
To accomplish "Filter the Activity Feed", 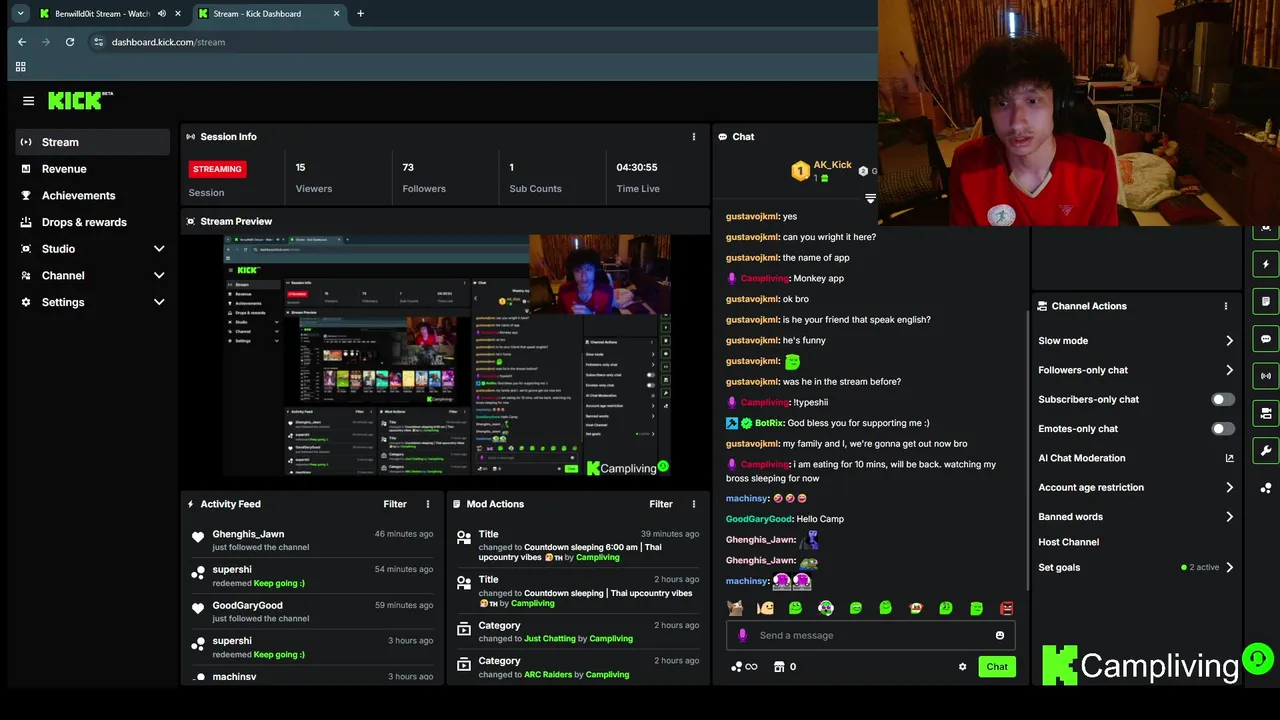I will [395, 504].
